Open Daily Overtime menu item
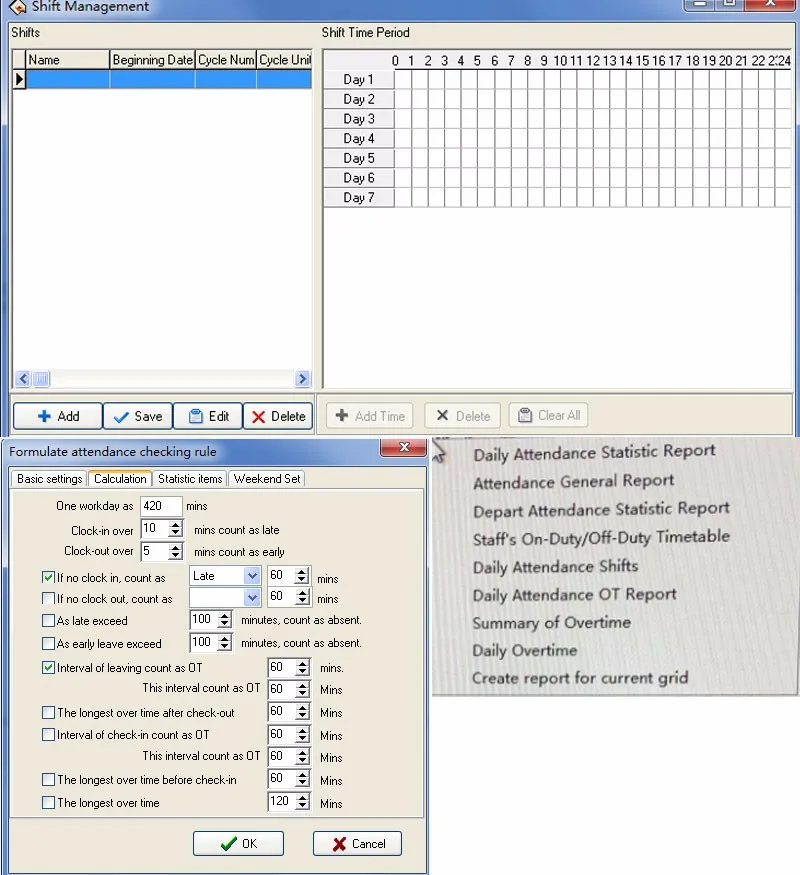The image size is (800, 875). 524,650
